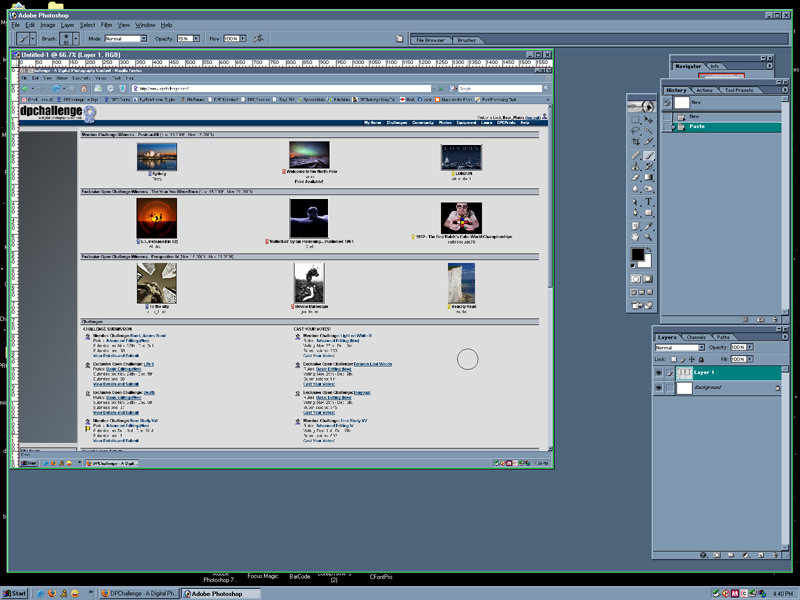800x600 pixels.
Task: Switch to the Channels tab
Action: click(696, 337)
